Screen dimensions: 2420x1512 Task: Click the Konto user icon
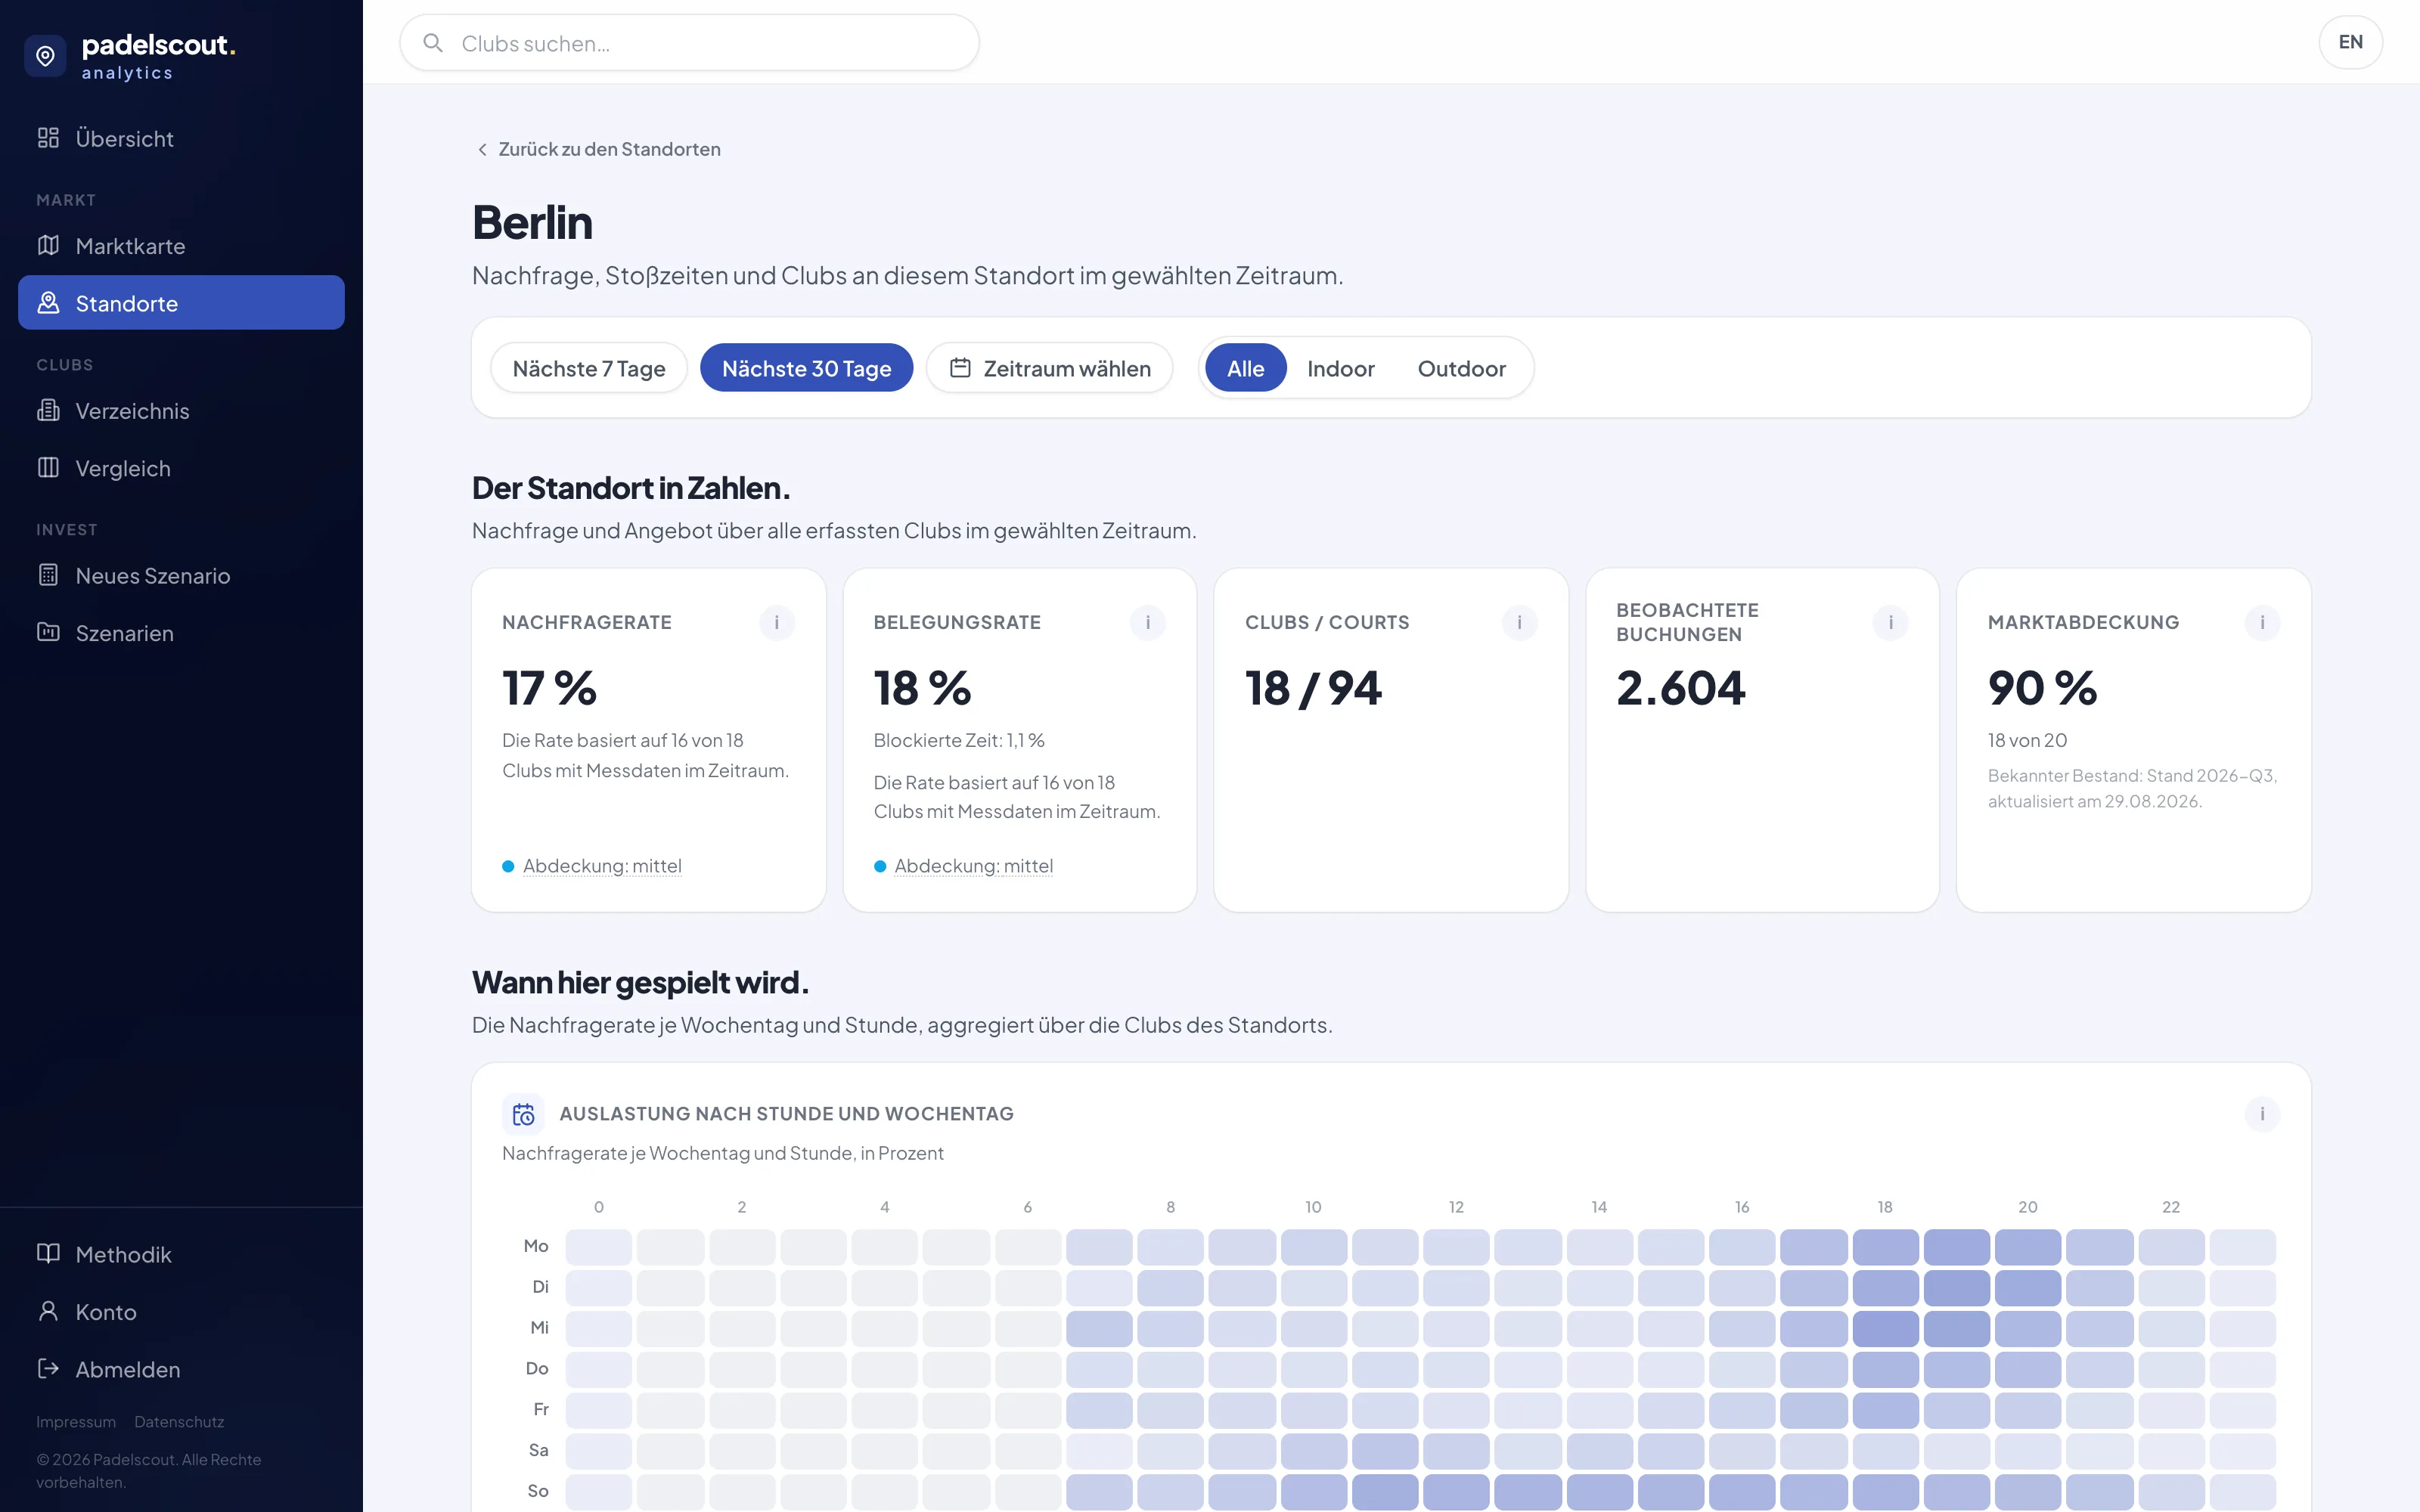click(x=48, y=1311)
